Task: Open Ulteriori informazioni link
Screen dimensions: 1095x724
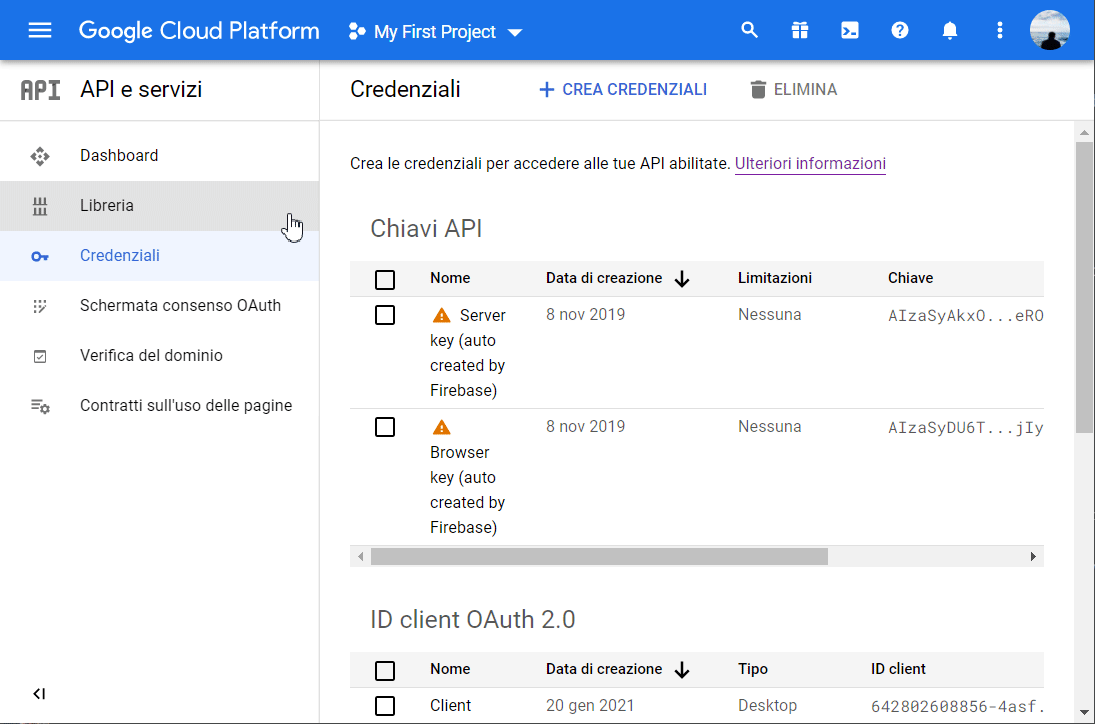Action: tap(810, 164)
